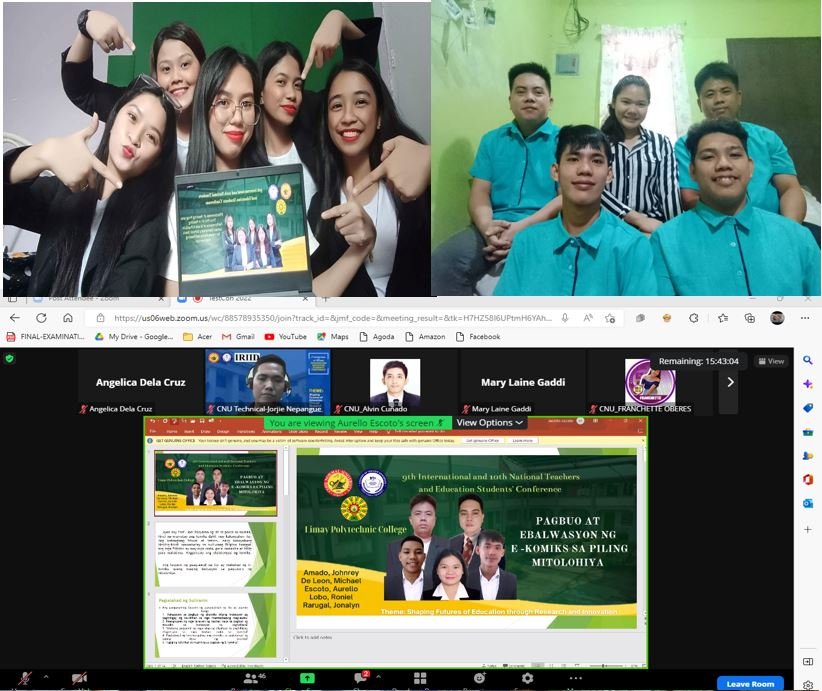822x691 pixels.
Task: Show next participants with right arrow
Action: 730,381
